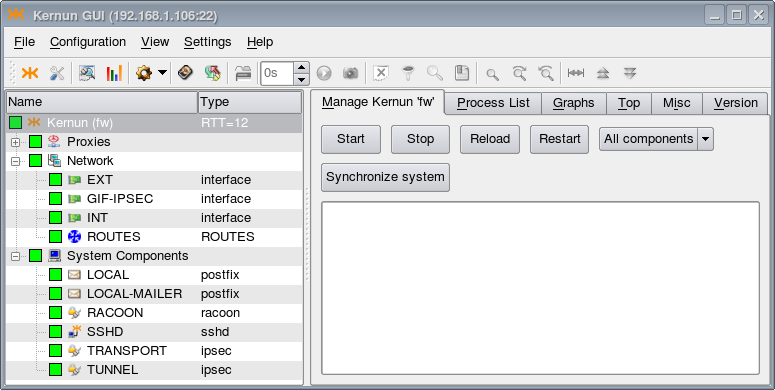Click the round play button icon
Screen dimensions: 775x390
click(324, 74)
